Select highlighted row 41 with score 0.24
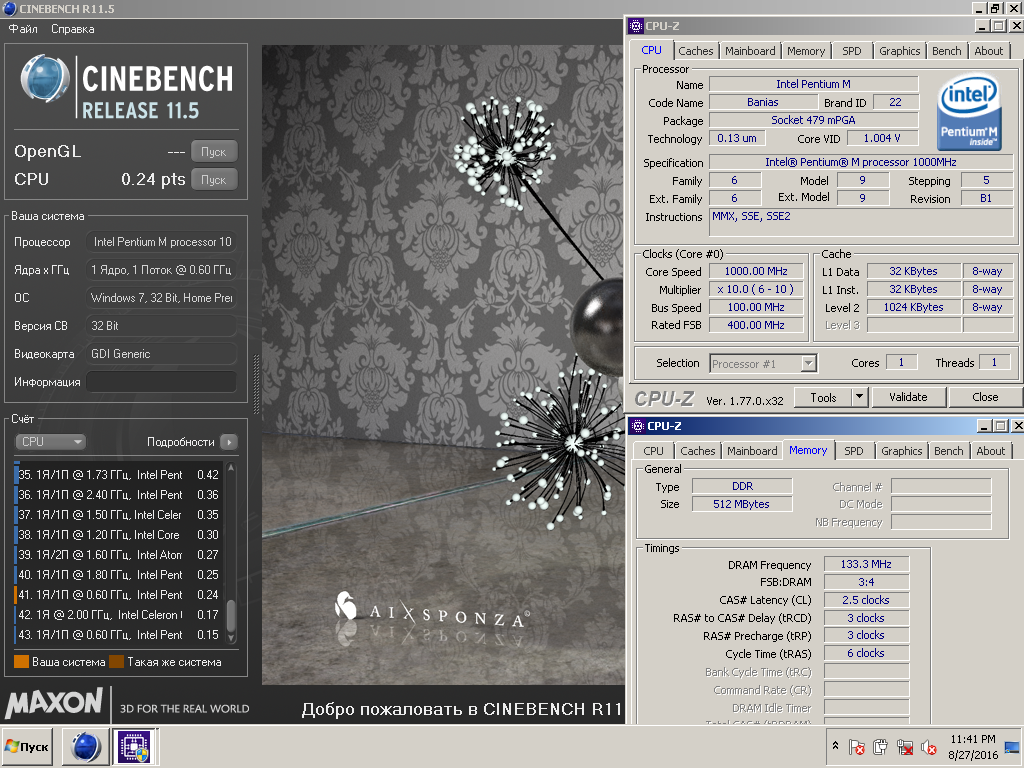 click(x=119, y=595)
